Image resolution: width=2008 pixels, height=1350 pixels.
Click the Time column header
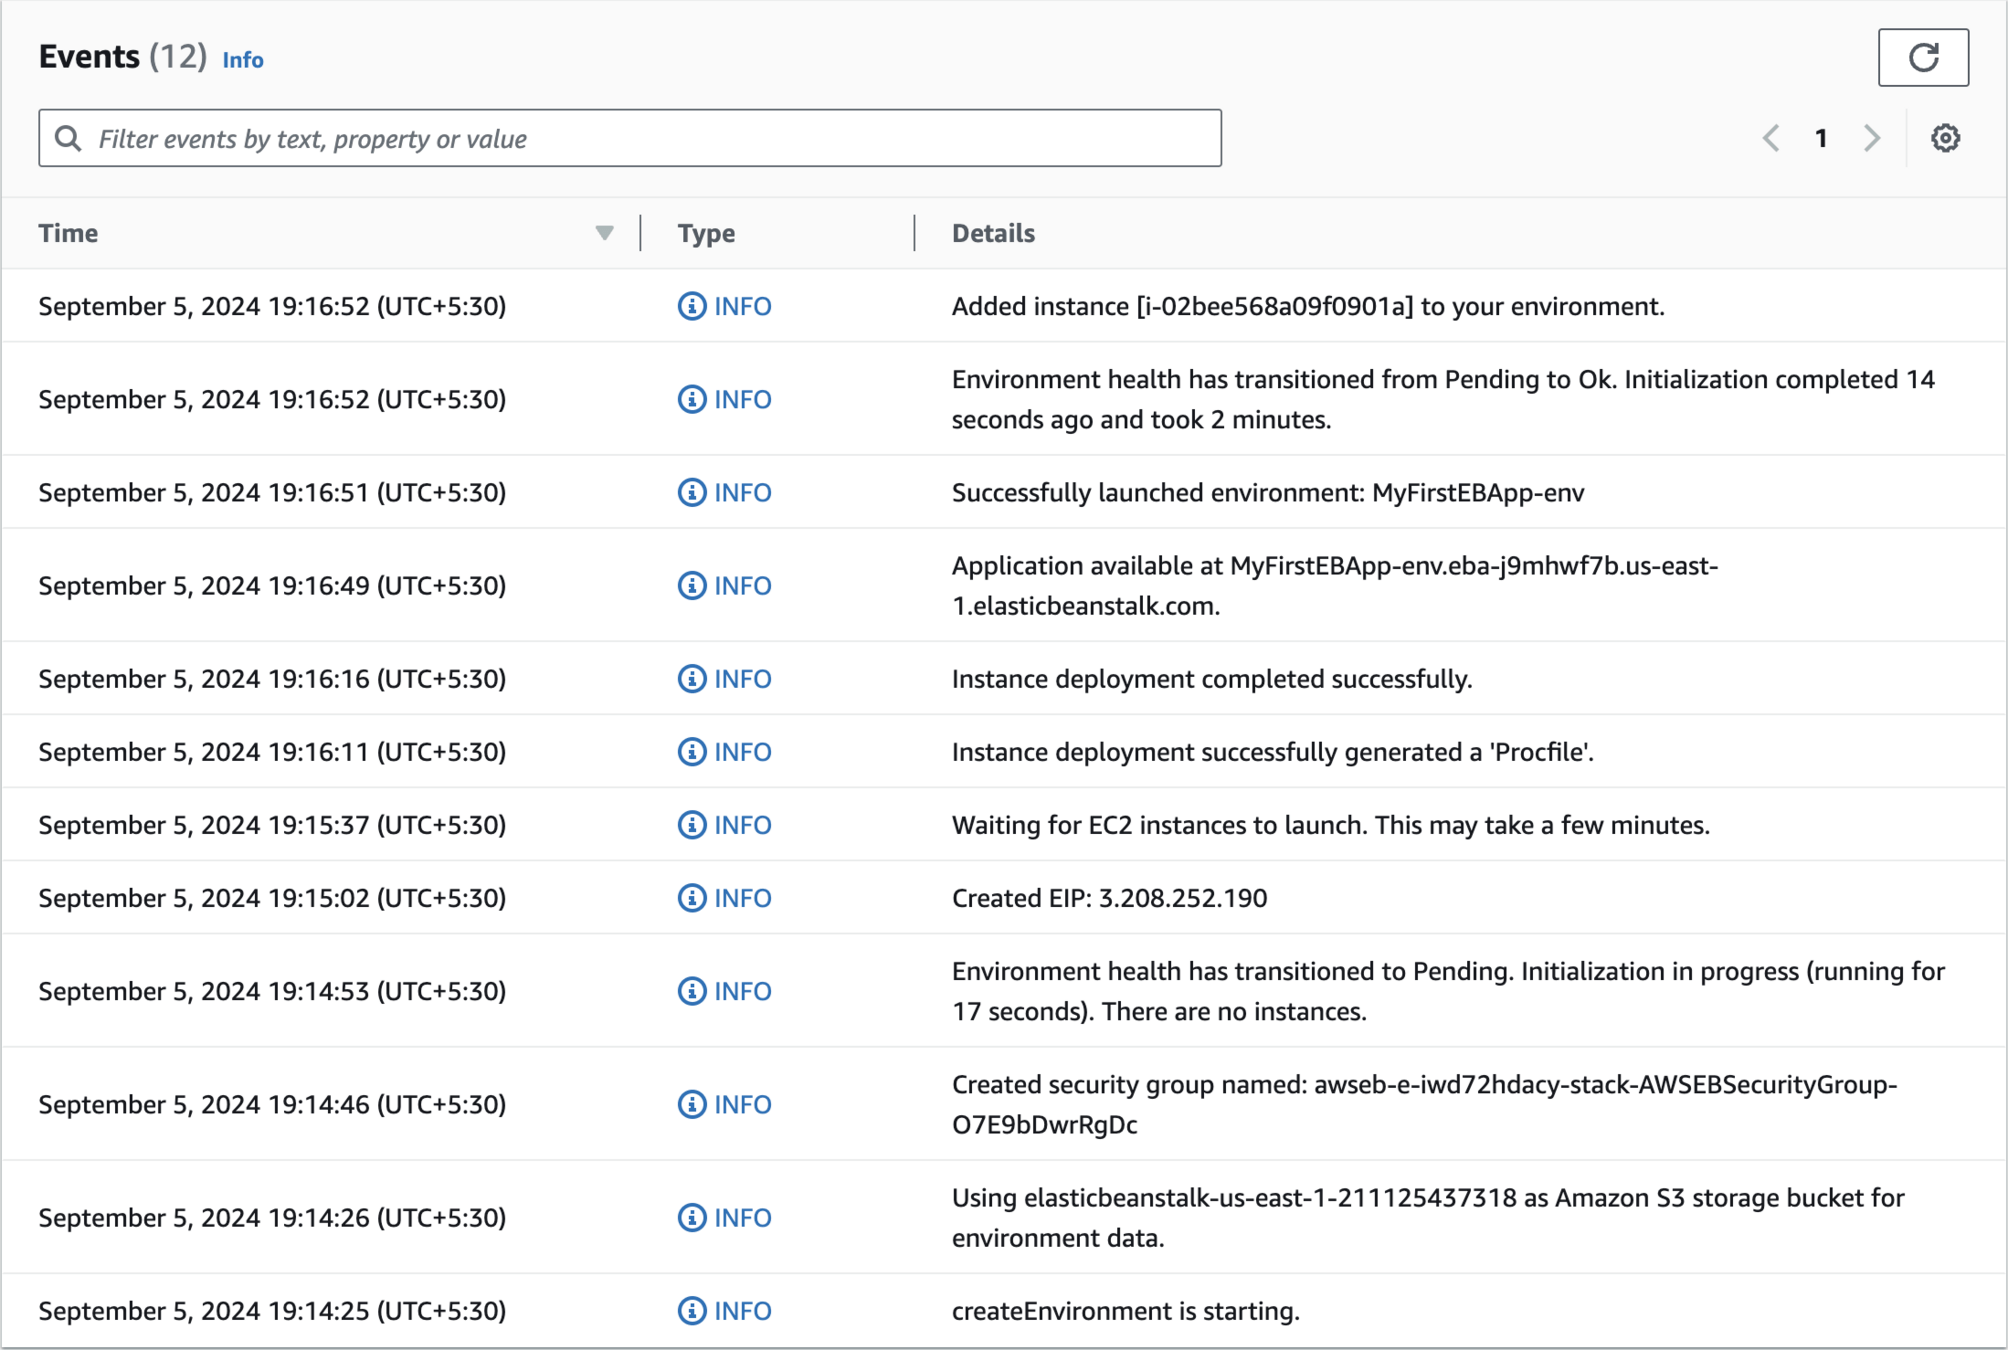click(68, 233)
